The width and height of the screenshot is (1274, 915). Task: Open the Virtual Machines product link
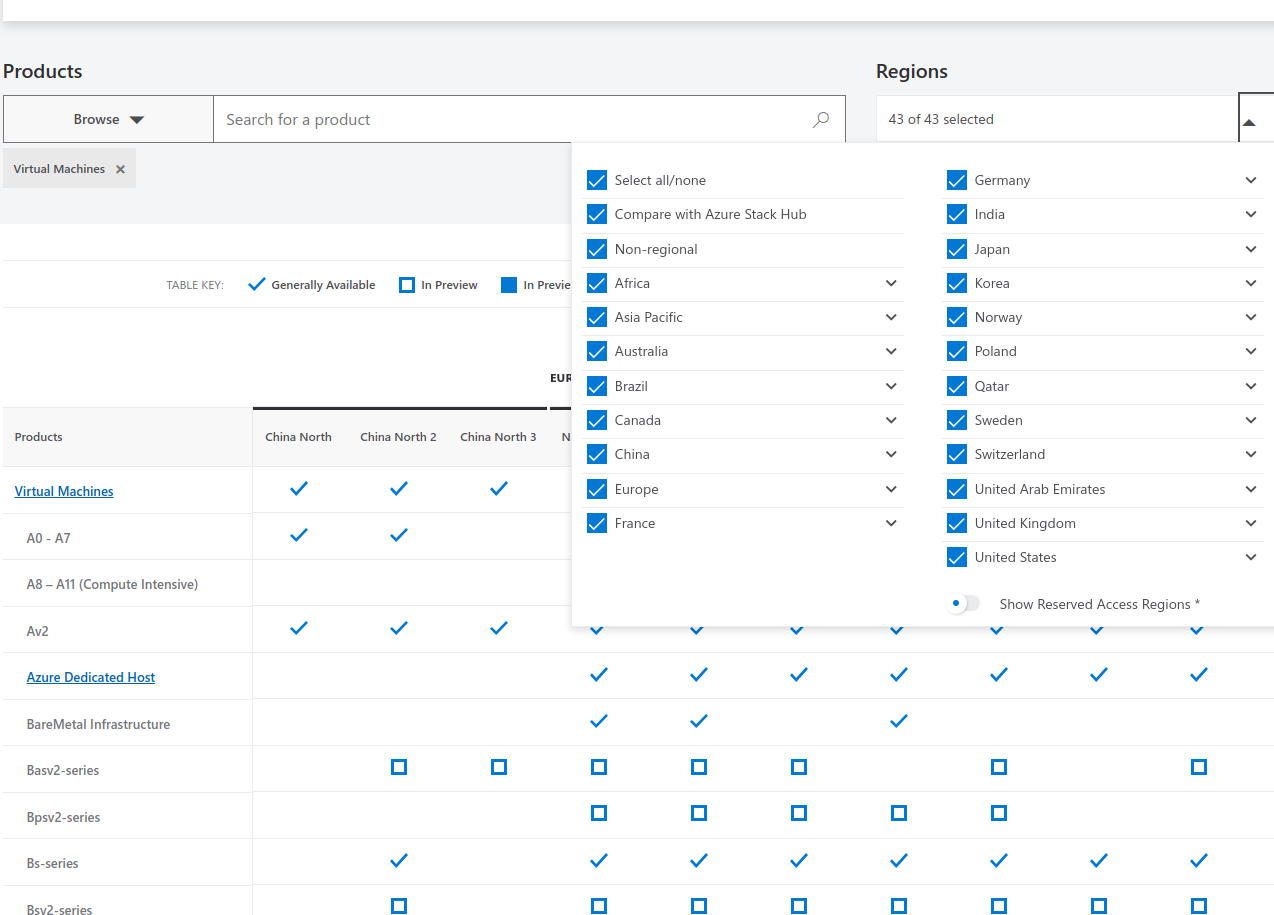pyautogui.click(x=64, y=491)
